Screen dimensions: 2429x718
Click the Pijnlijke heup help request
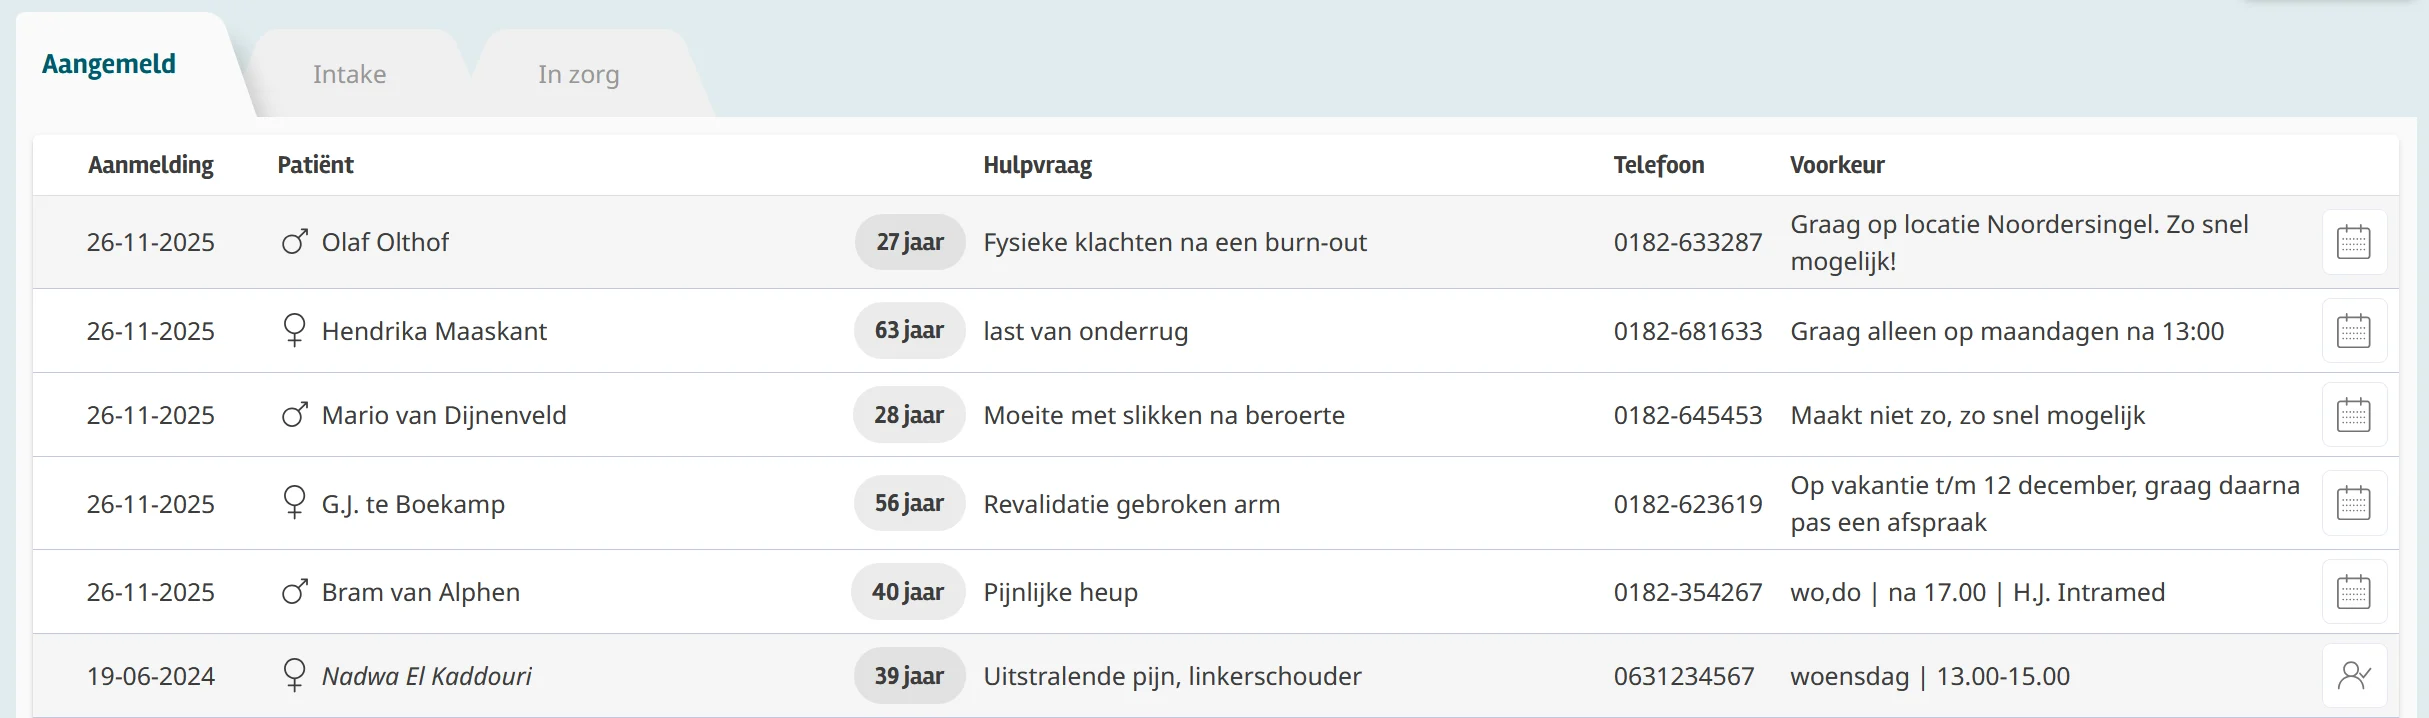tap(1060, 592)
